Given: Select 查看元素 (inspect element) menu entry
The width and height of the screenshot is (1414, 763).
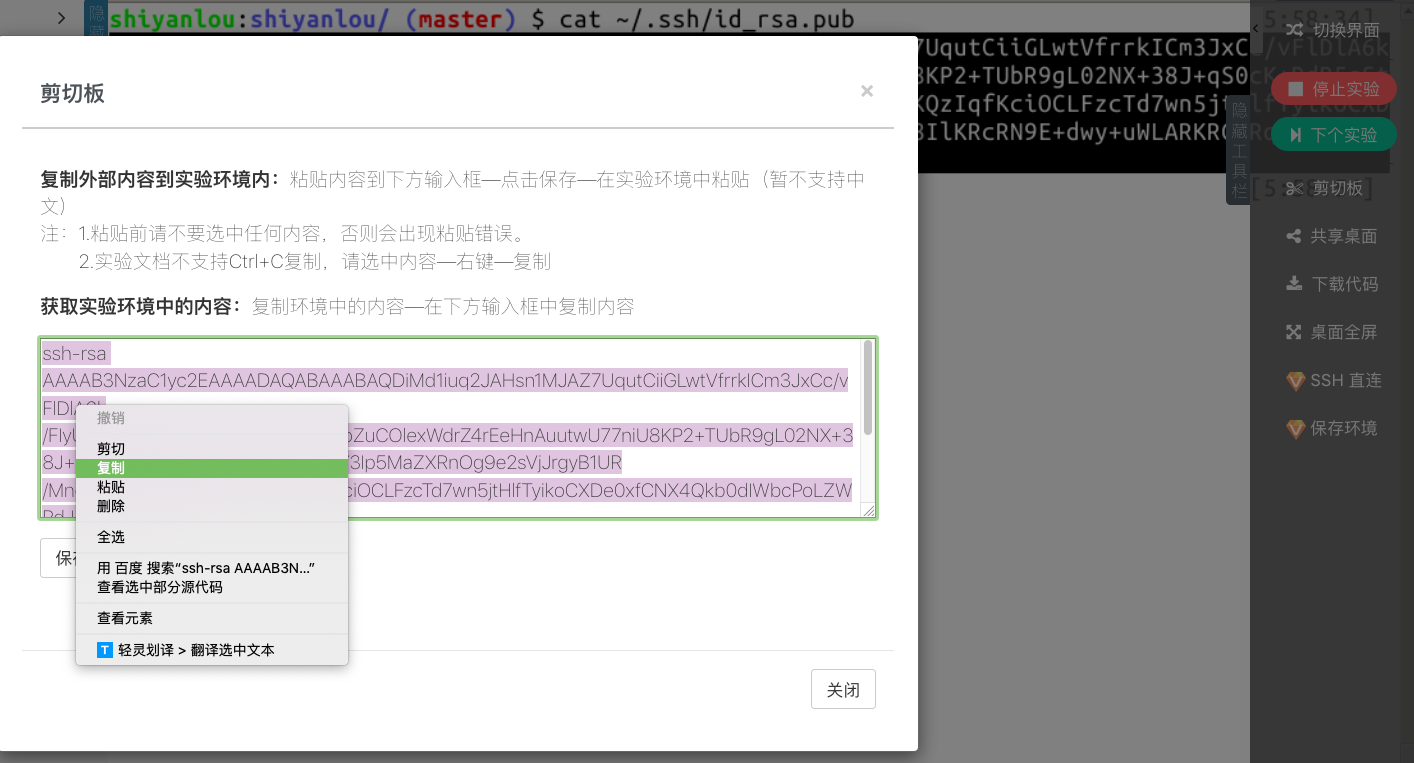Looking at the screenshot, I should click(x=211, y=618).
